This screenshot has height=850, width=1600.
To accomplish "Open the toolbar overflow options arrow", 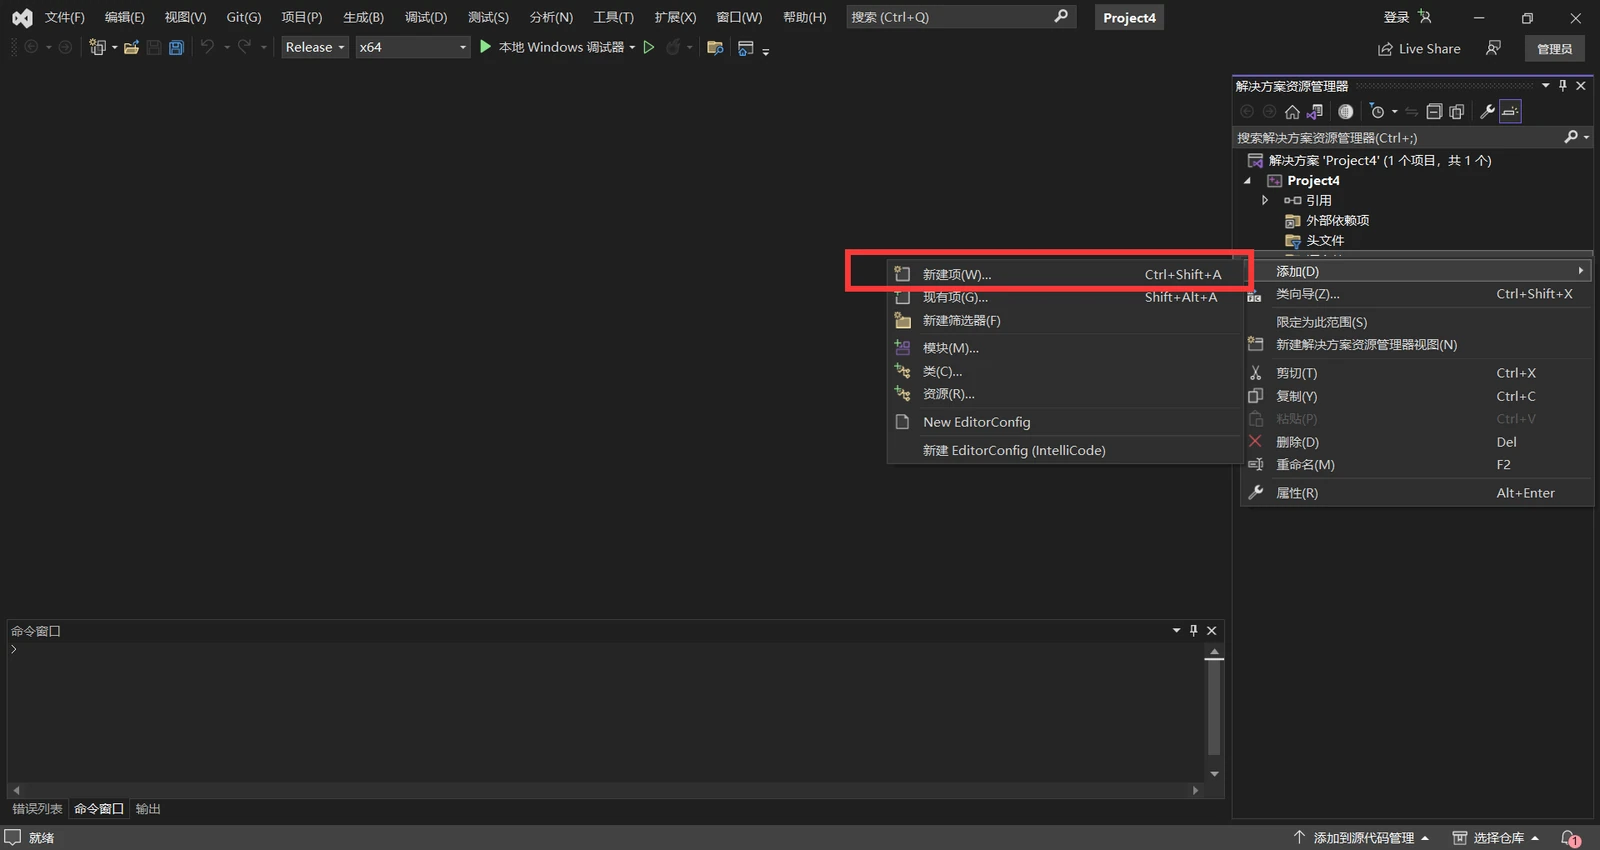I will pos(766,51).
